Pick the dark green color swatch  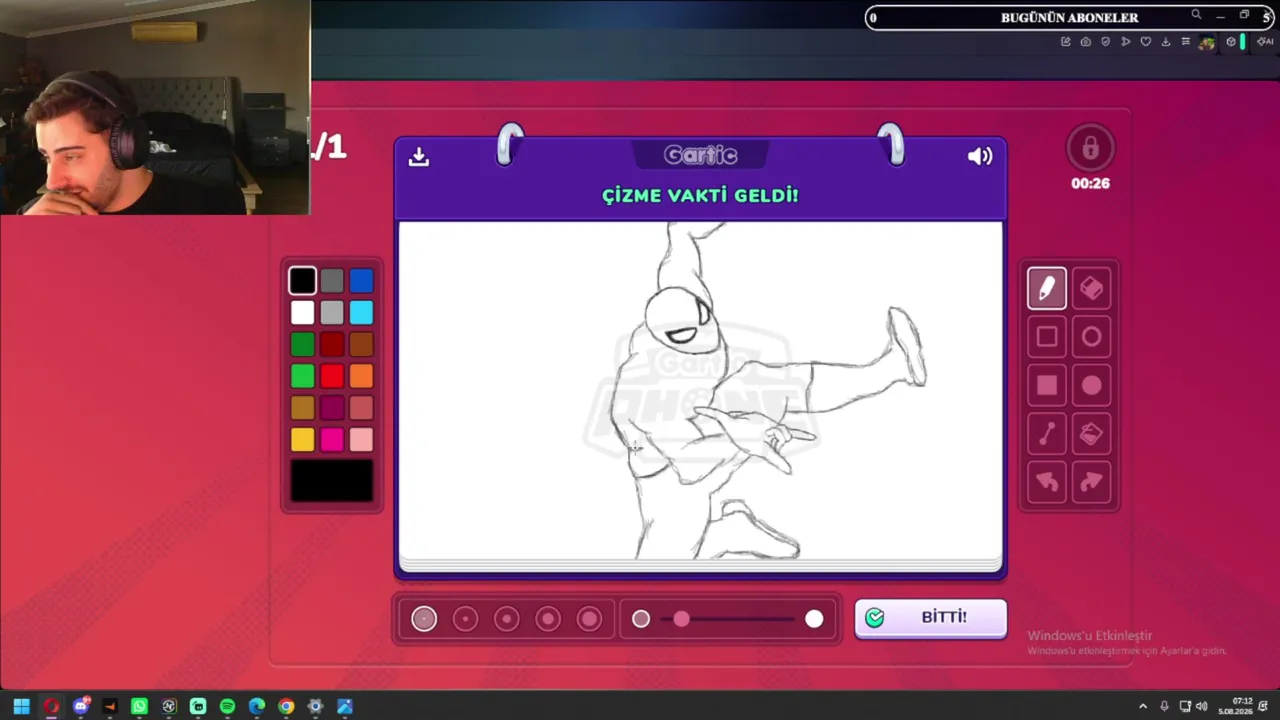click(302, 345)
